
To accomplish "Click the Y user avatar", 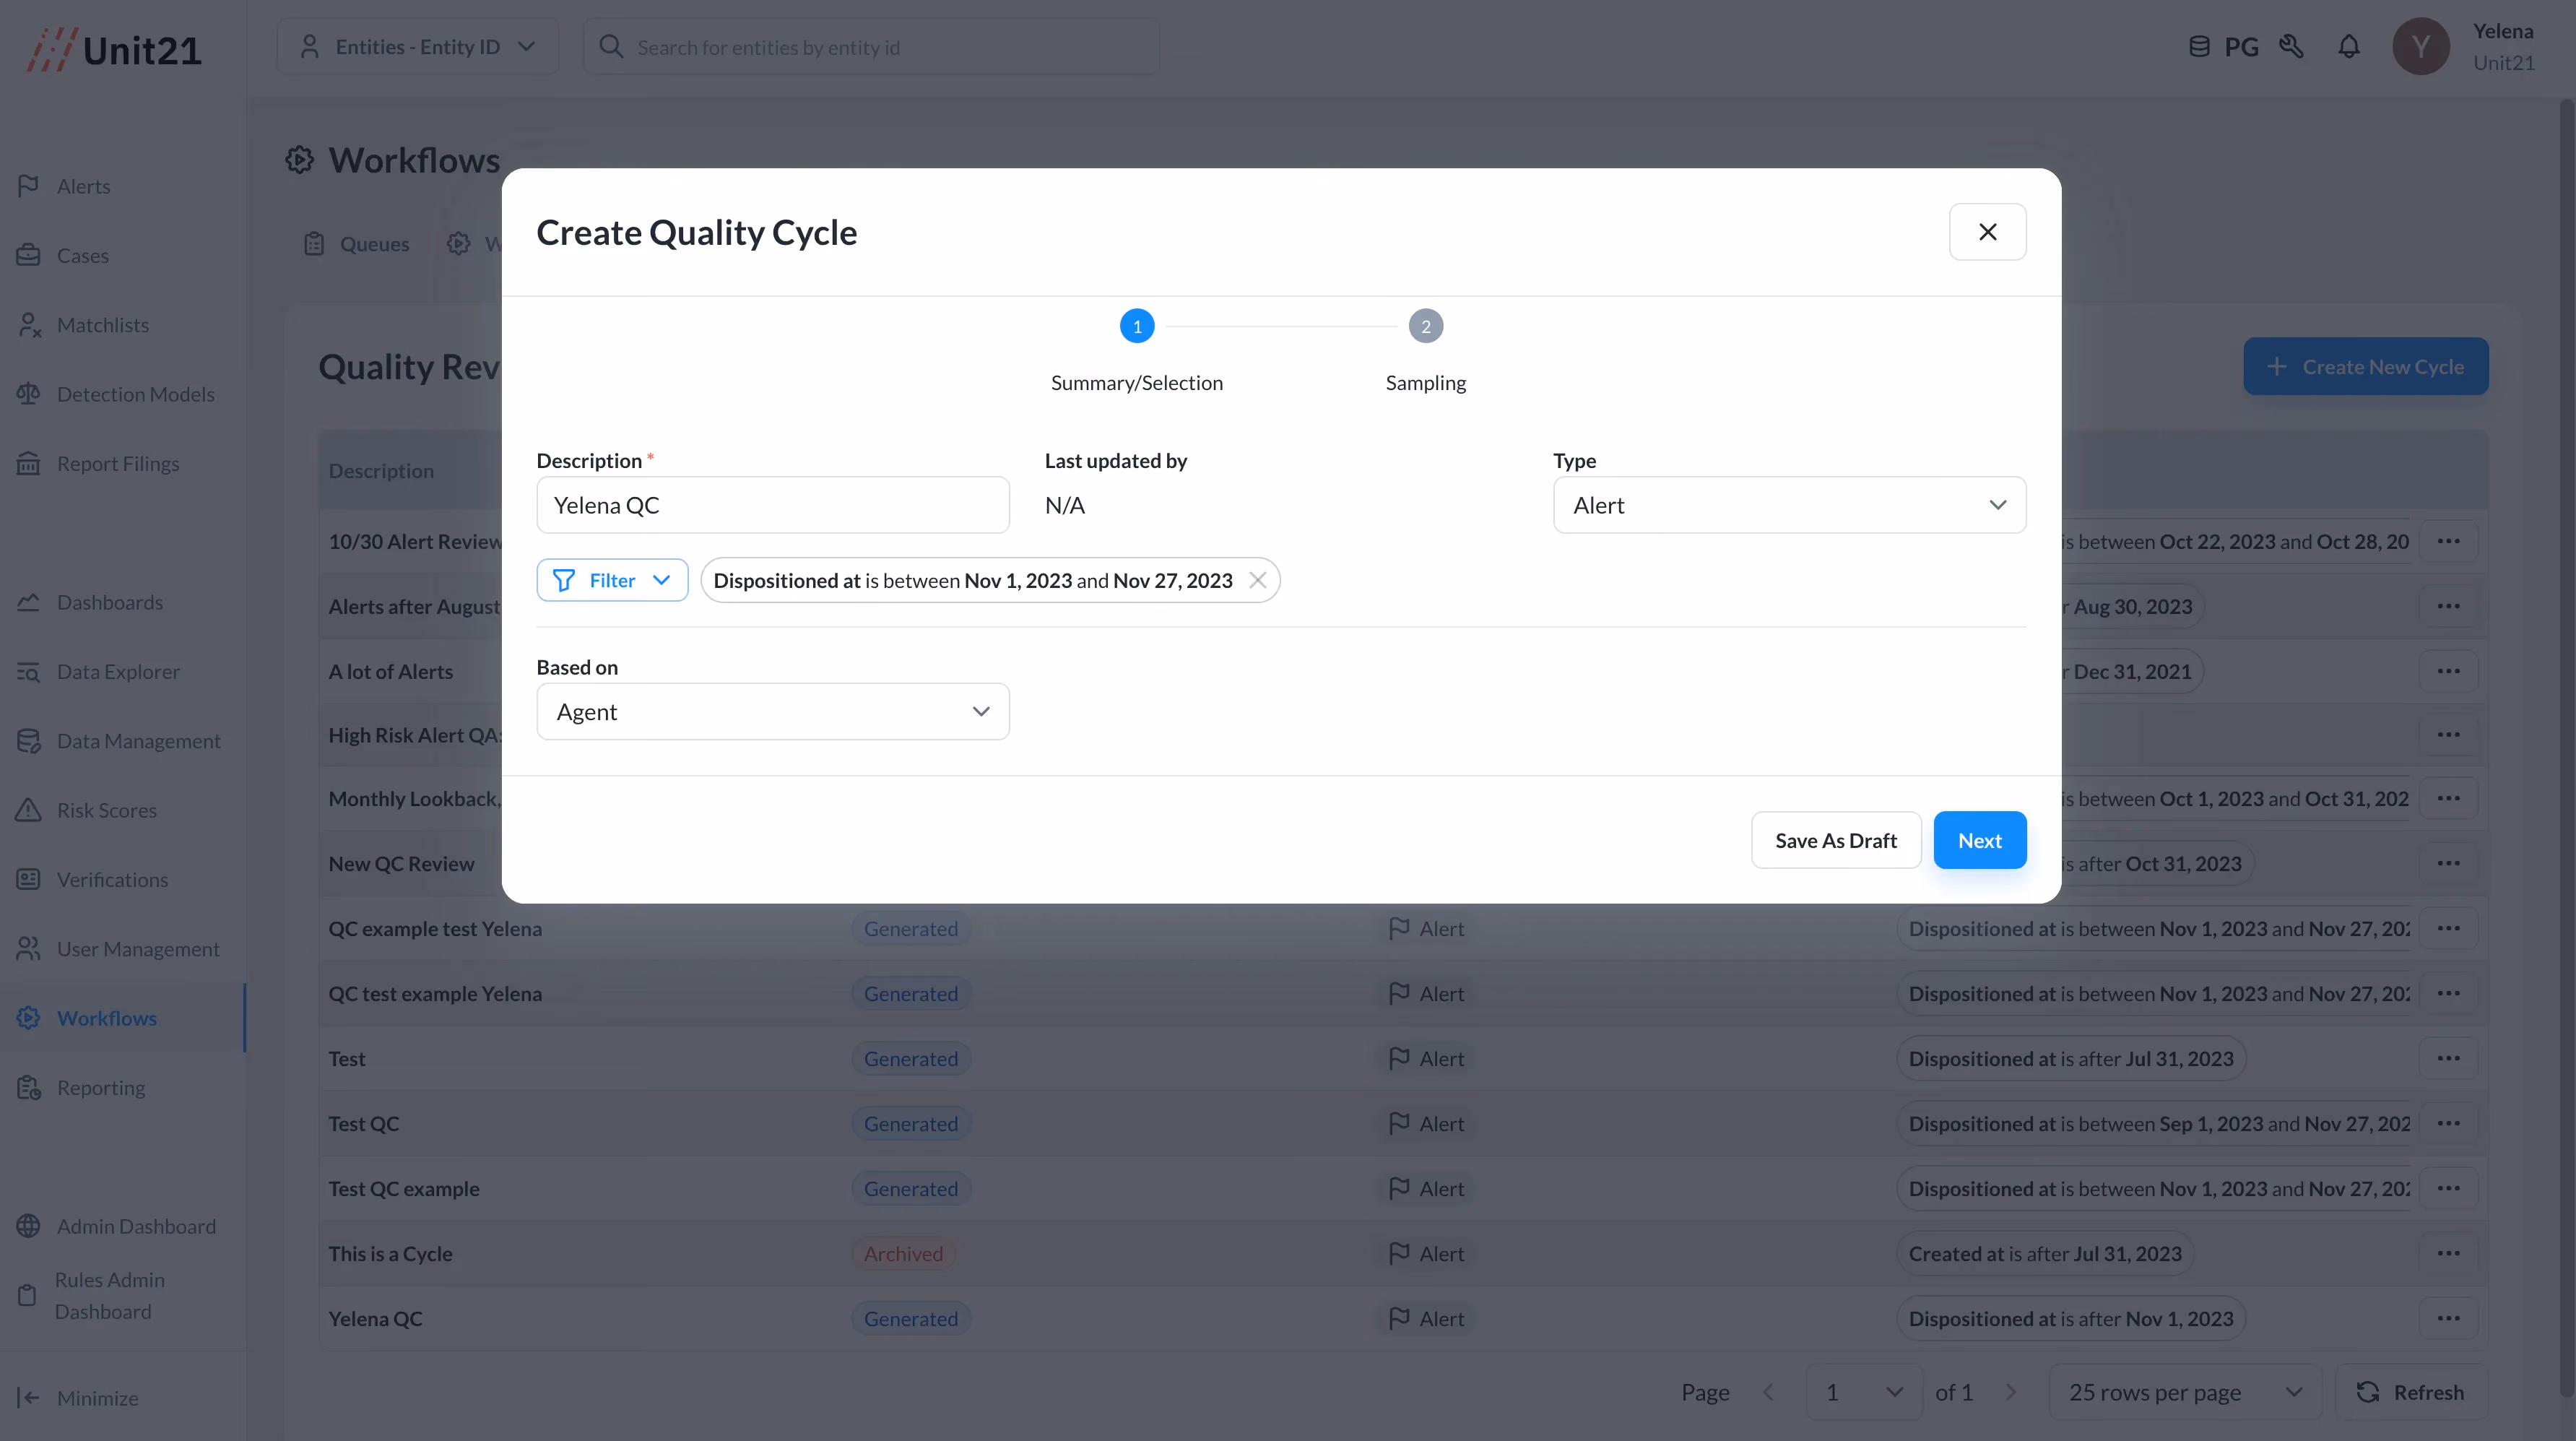I will (2420, 46).
